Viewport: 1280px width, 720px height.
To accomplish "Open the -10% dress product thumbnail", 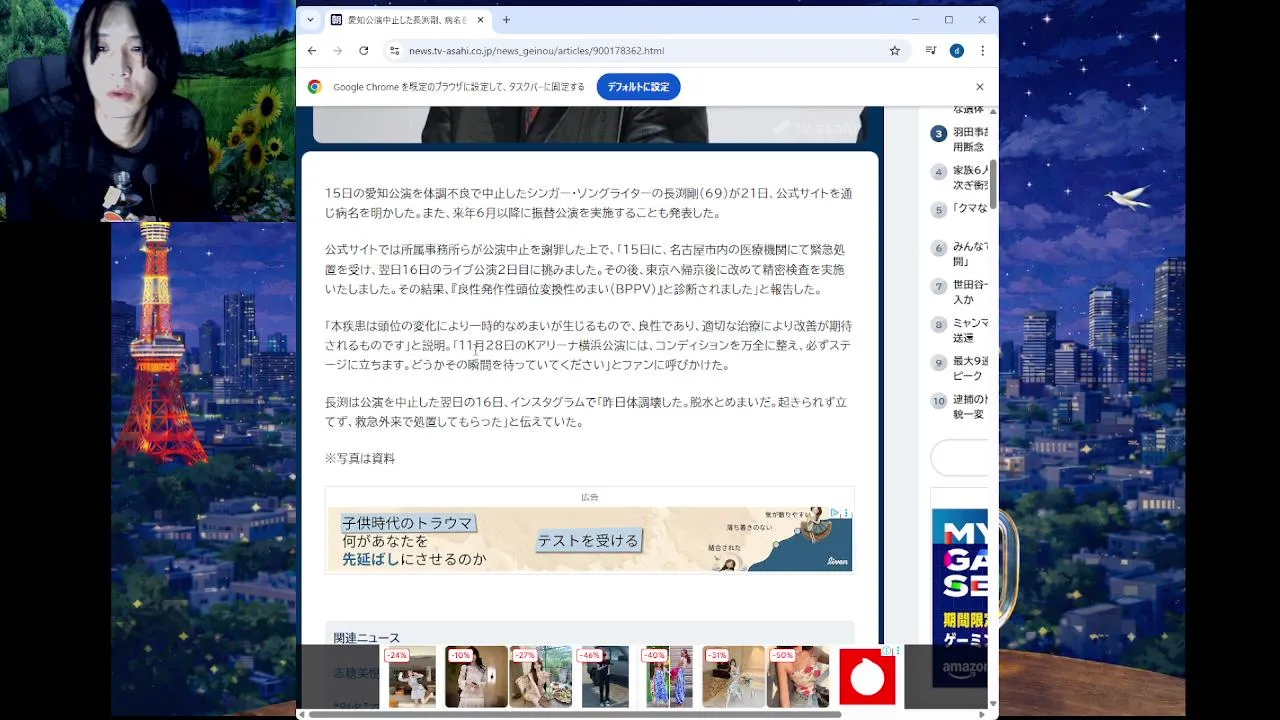I will (x=476, y=677).
